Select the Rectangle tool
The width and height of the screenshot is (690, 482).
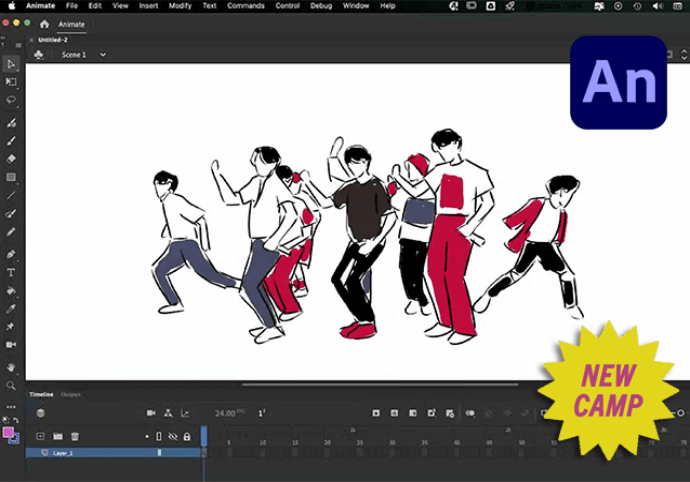click(x=11, y=177)
